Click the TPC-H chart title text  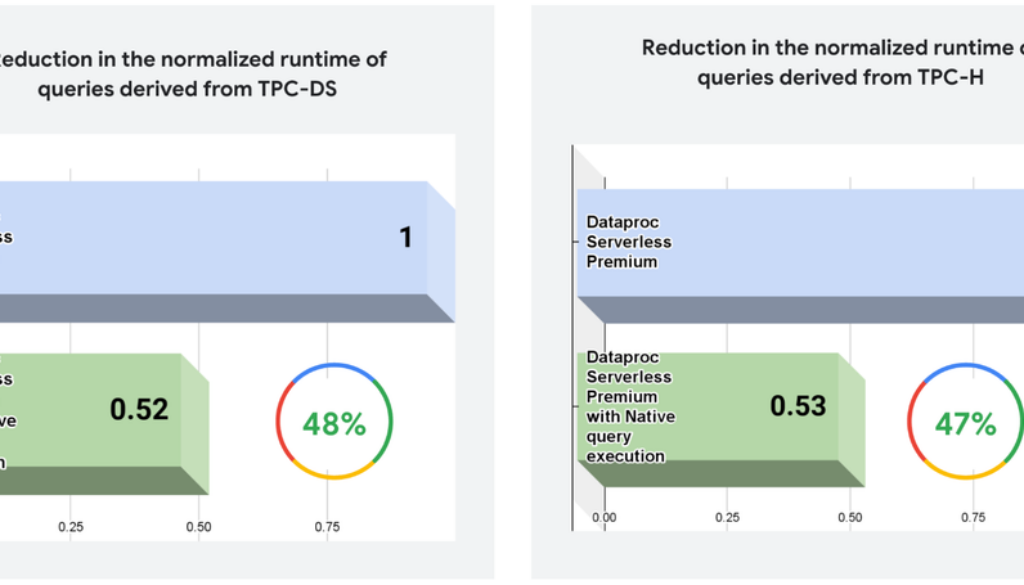(x=840, y=62)
